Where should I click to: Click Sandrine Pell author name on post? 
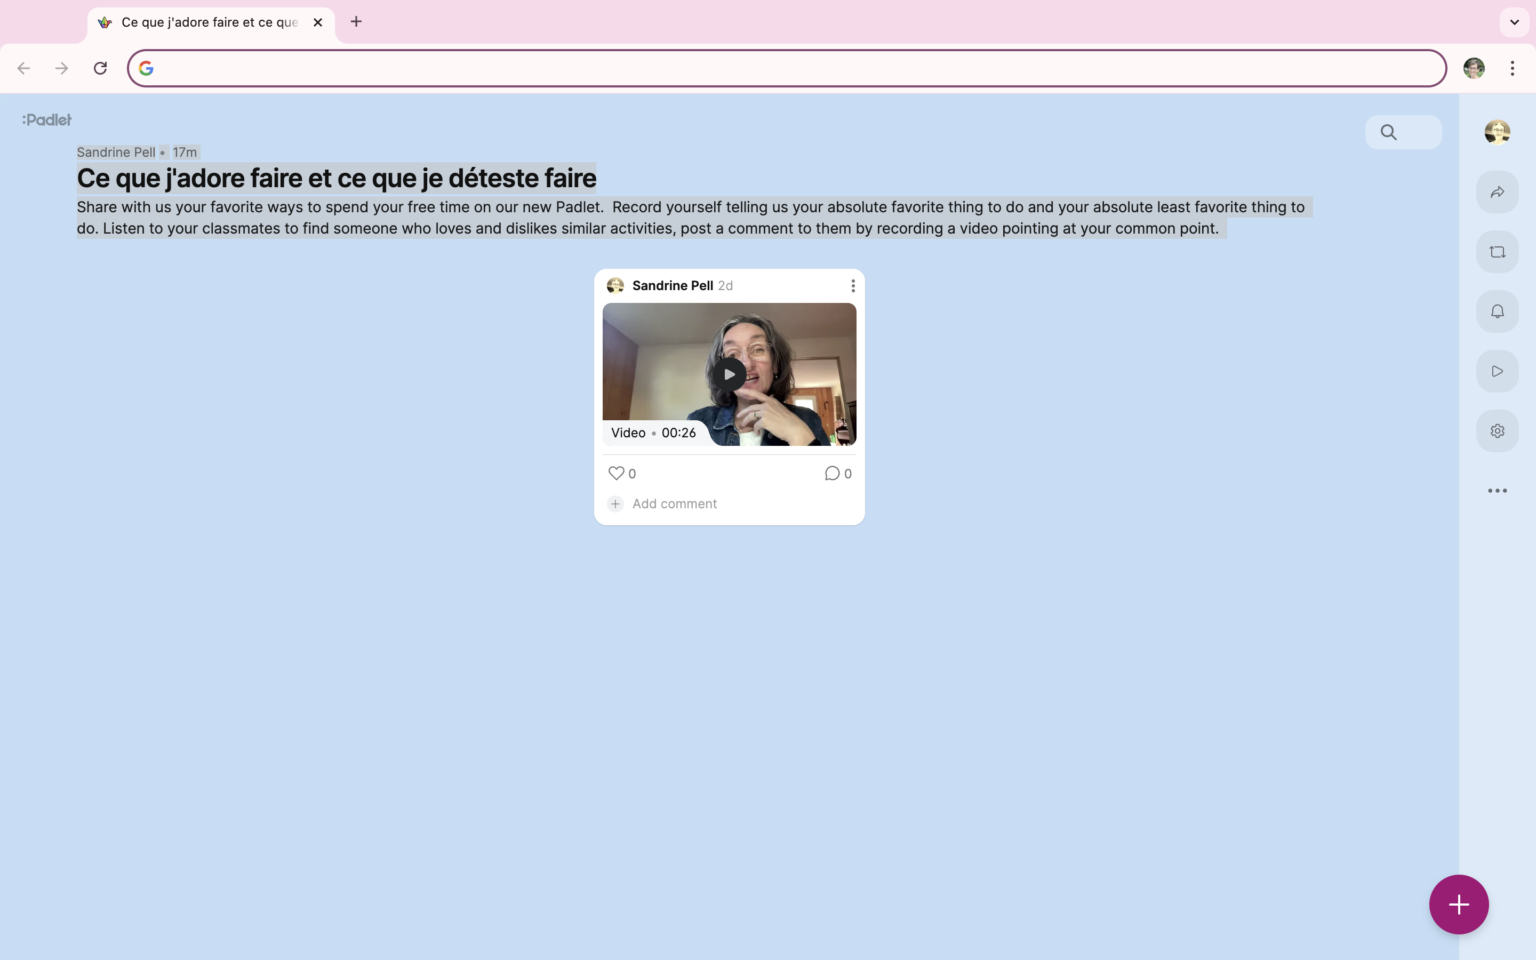pos(672,286)
